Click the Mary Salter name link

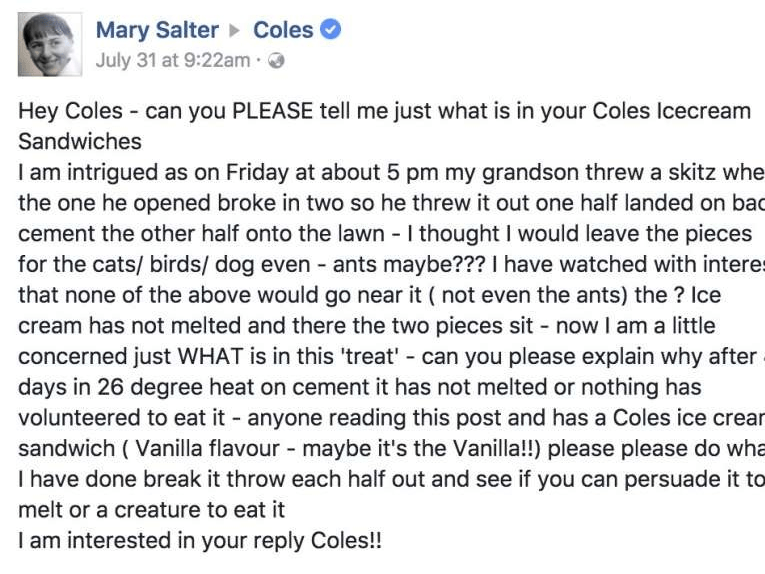[157, 30]
